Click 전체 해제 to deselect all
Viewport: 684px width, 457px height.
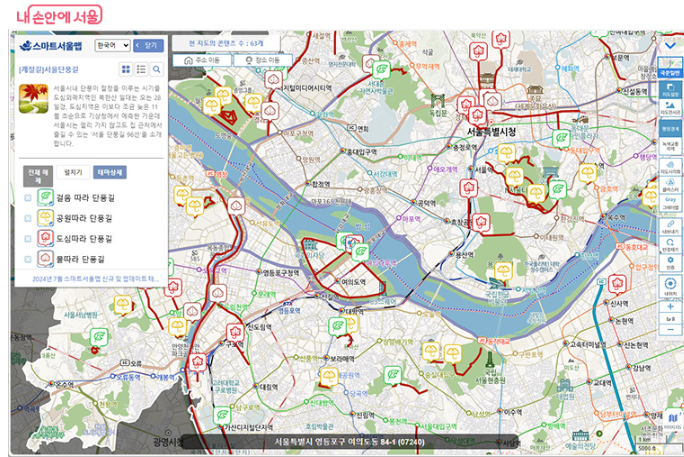38,176
